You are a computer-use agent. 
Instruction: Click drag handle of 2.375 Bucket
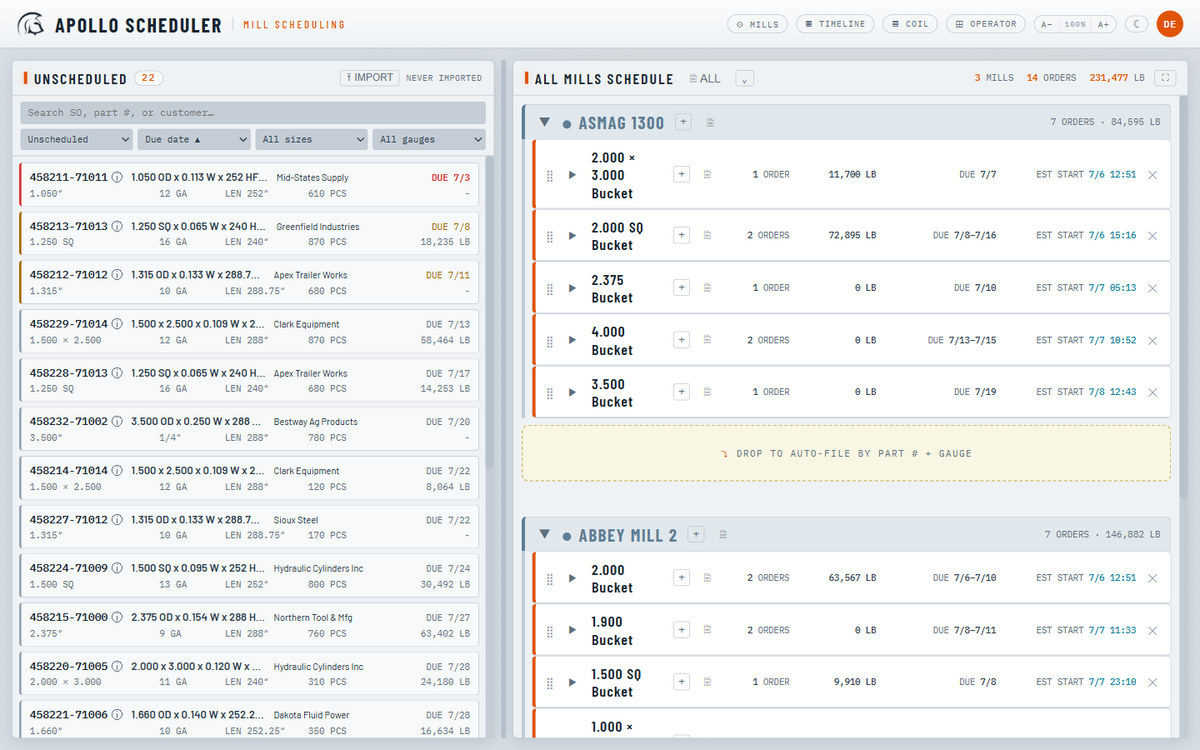550,288
